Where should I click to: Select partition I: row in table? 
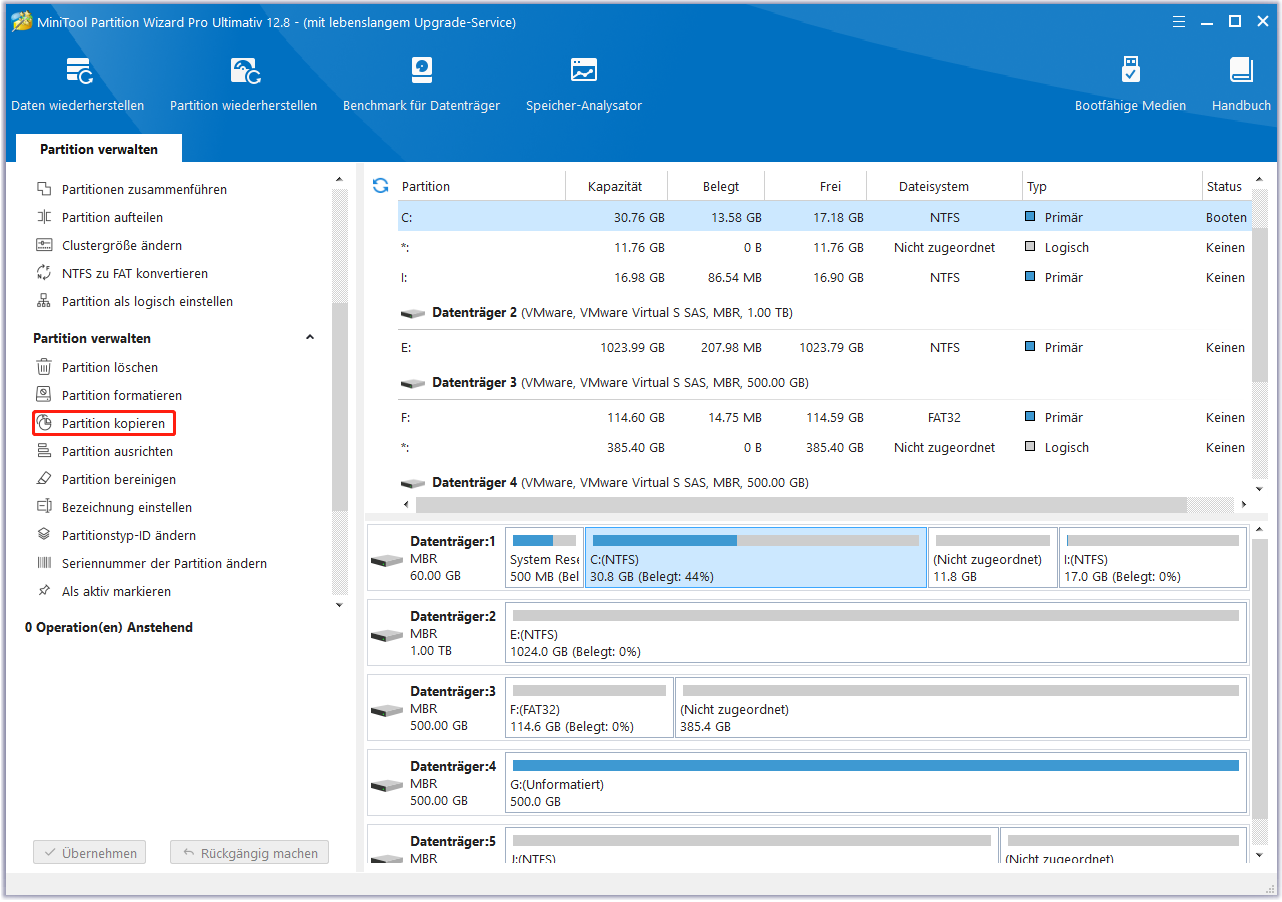click(824, 277)
